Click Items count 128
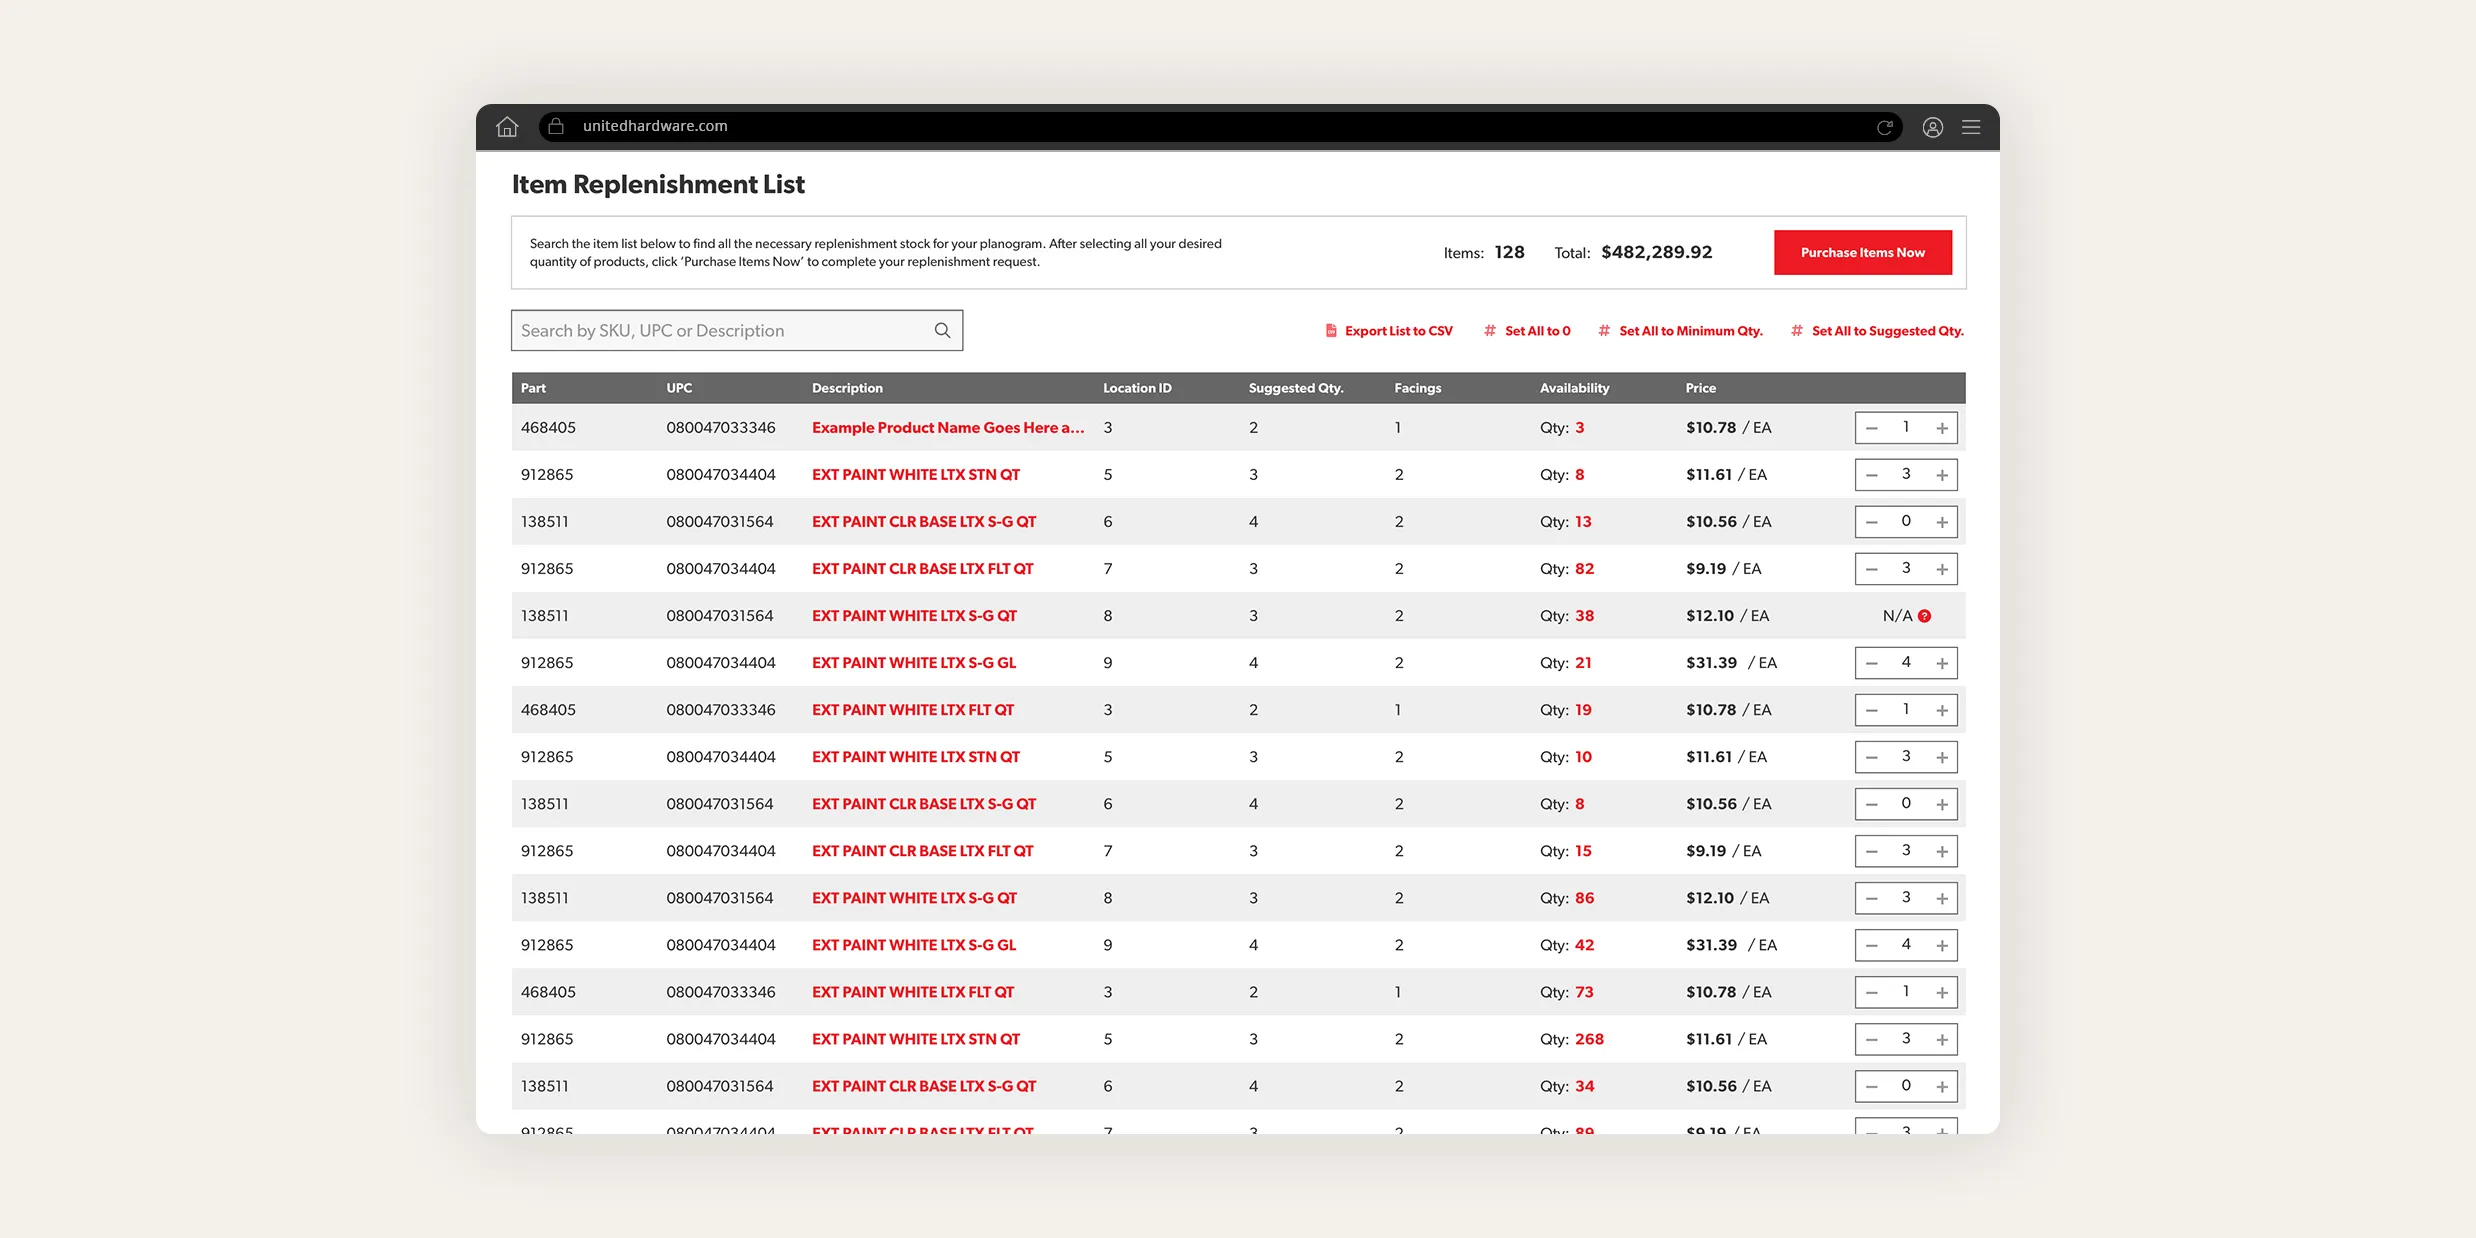This screenshot has height=1238, width=2476. pos(1509,252)
